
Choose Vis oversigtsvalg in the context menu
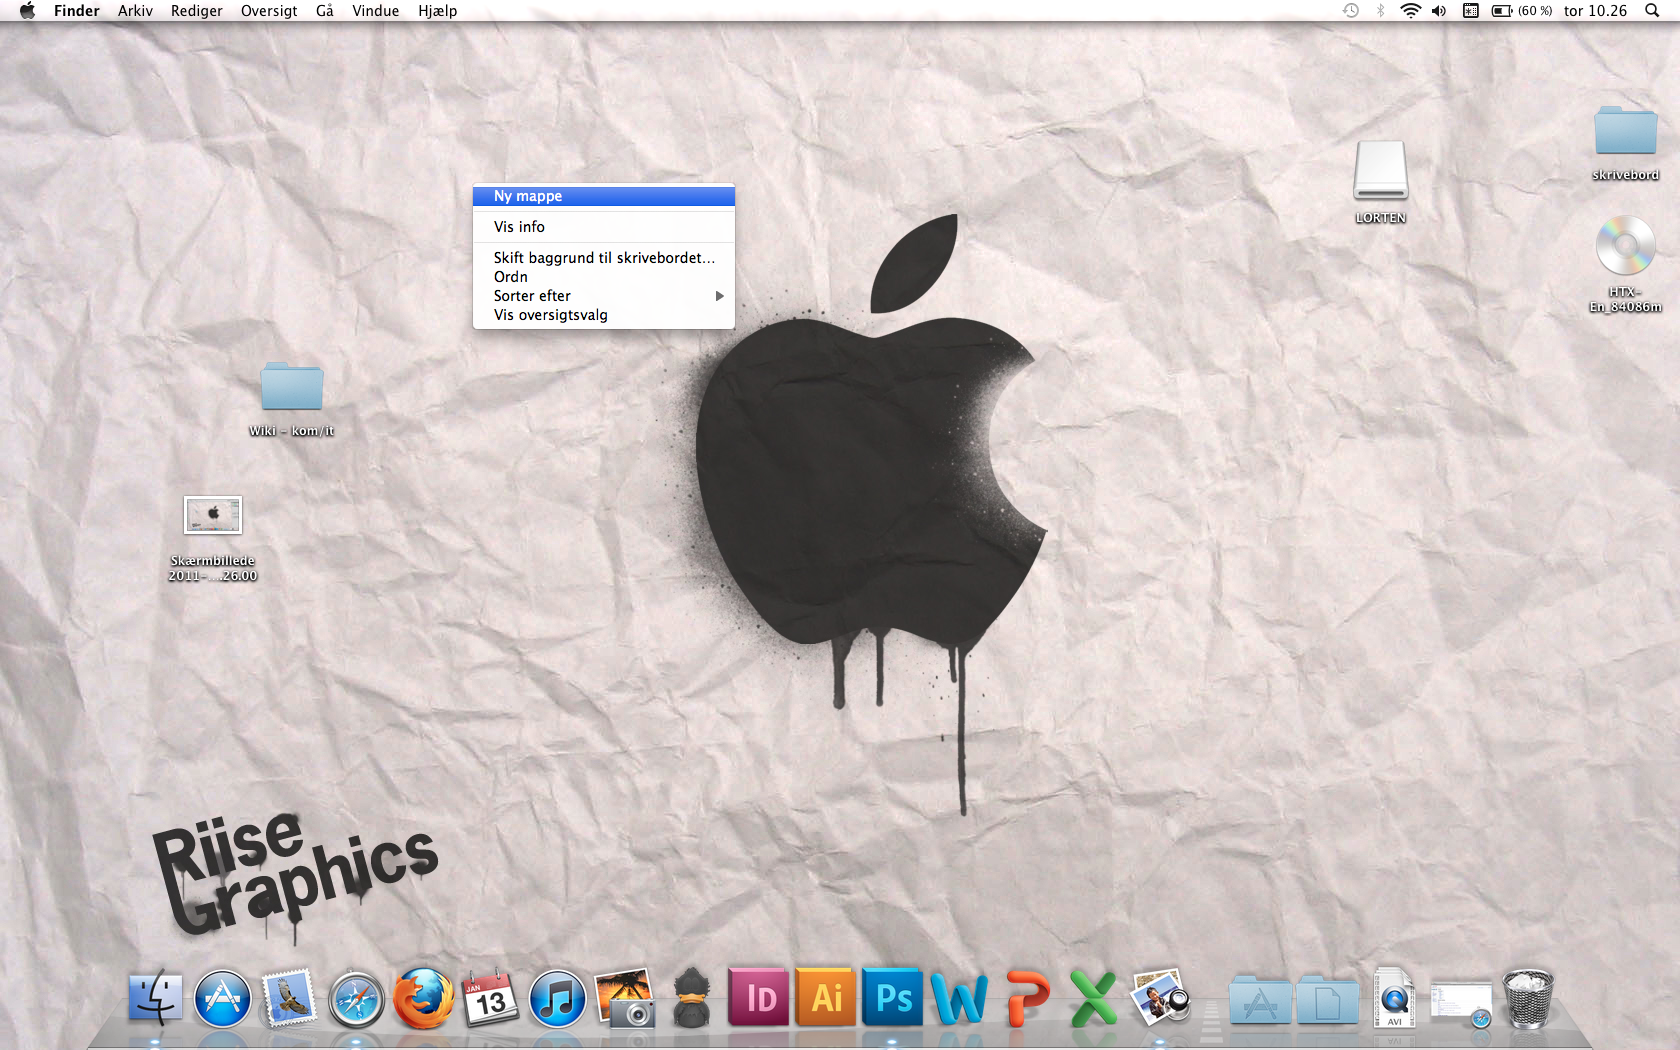click(x=604, y=315)
